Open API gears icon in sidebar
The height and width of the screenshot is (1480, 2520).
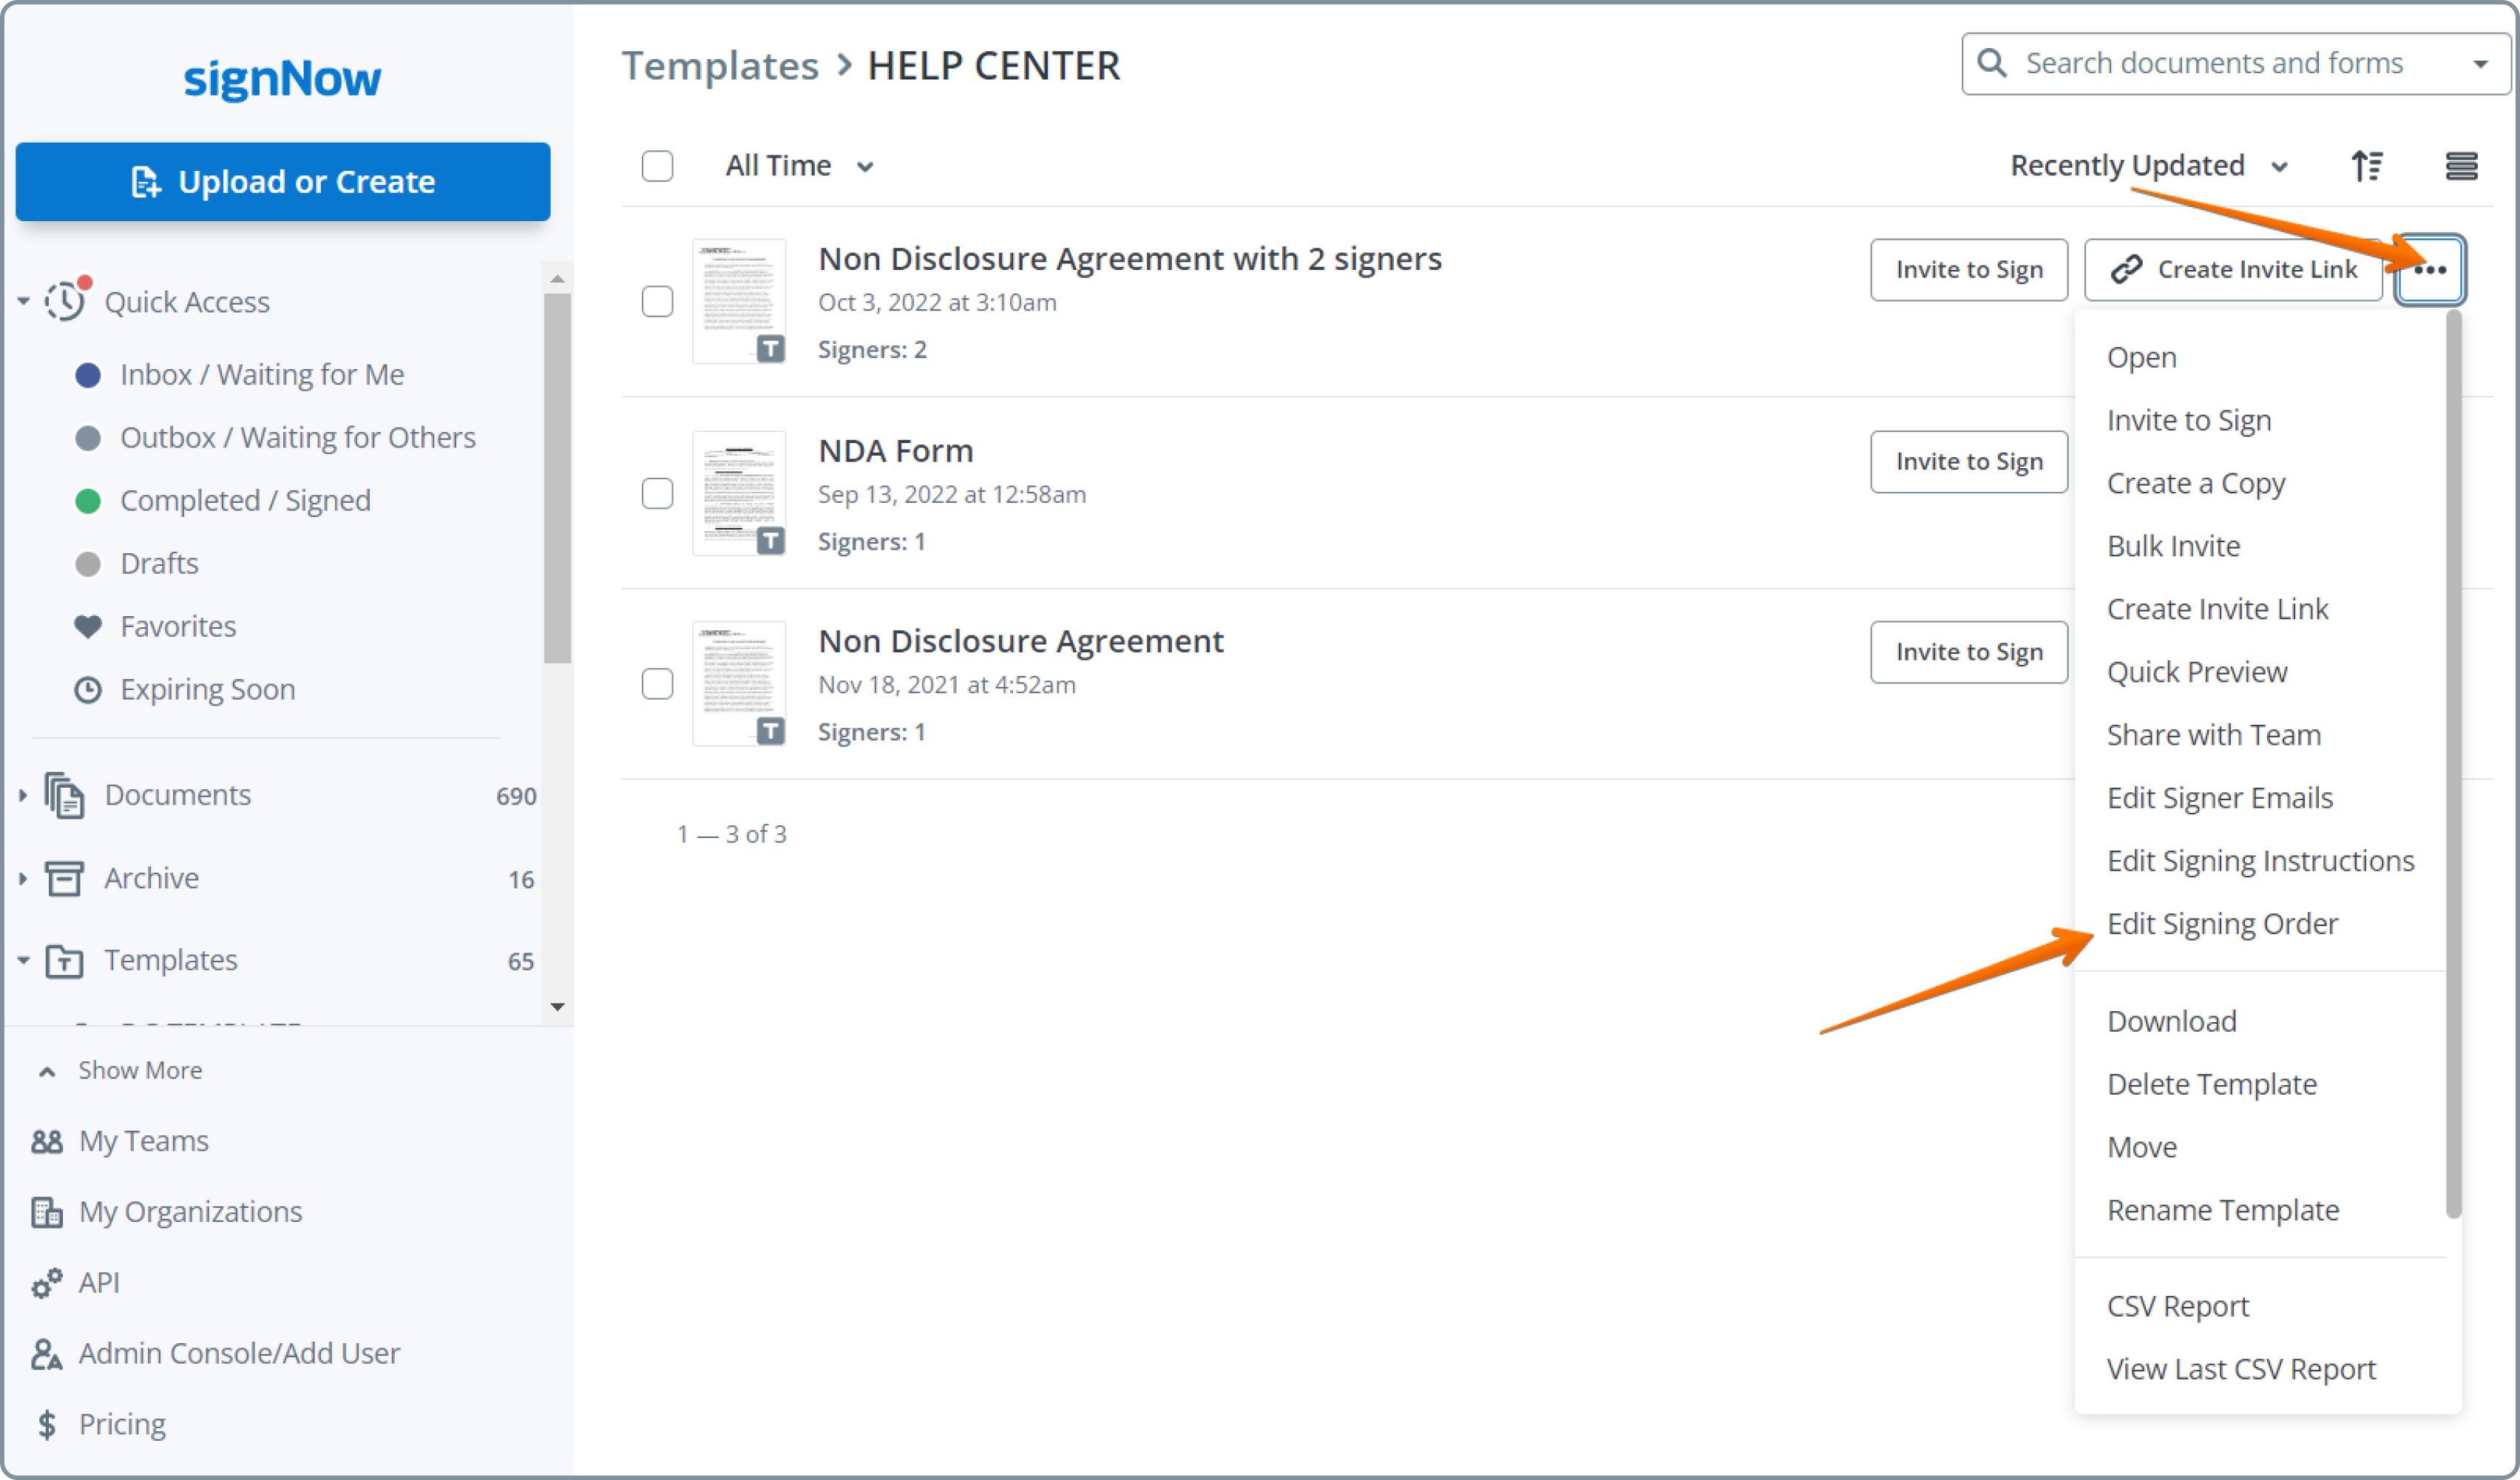46,1283
